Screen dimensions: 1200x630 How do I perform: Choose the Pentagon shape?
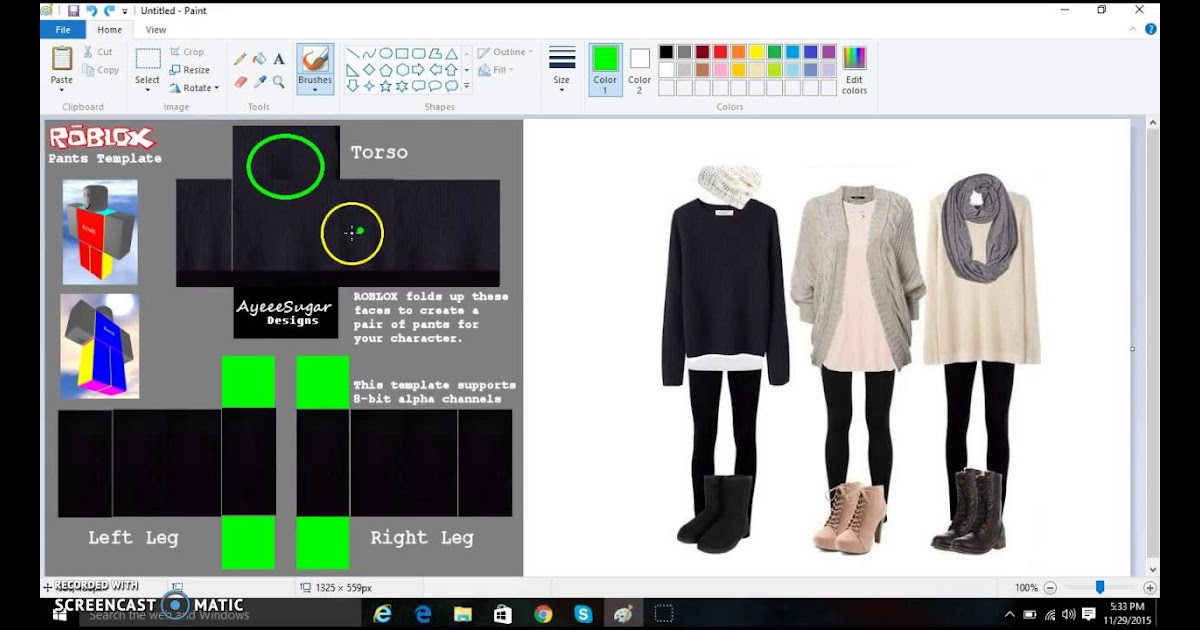(x=385, y=70)
